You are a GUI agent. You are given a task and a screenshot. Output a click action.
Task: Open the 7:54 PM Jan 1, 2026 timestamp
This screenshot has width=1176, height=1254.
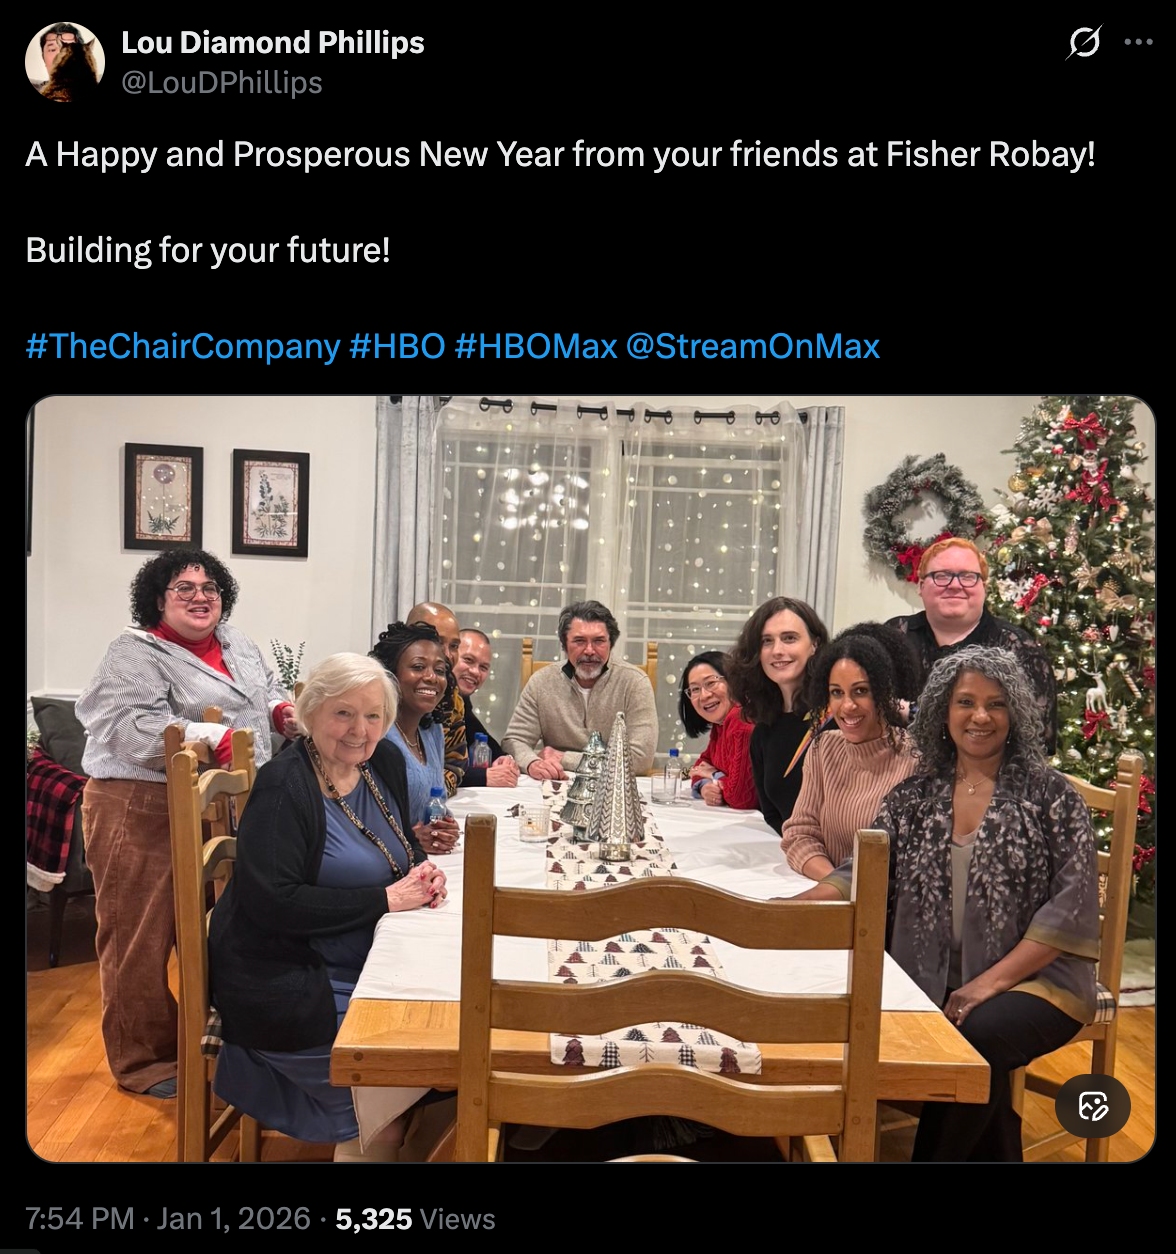click(x=168, y=1218)
